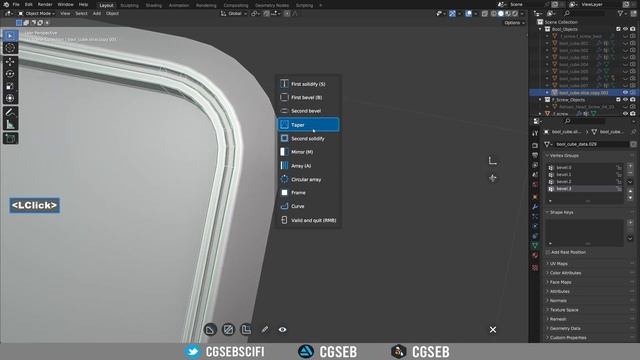Toggle visibility eye of selected bool_cube slice copy
Screen dimensions: 640x360
point(625,93)
